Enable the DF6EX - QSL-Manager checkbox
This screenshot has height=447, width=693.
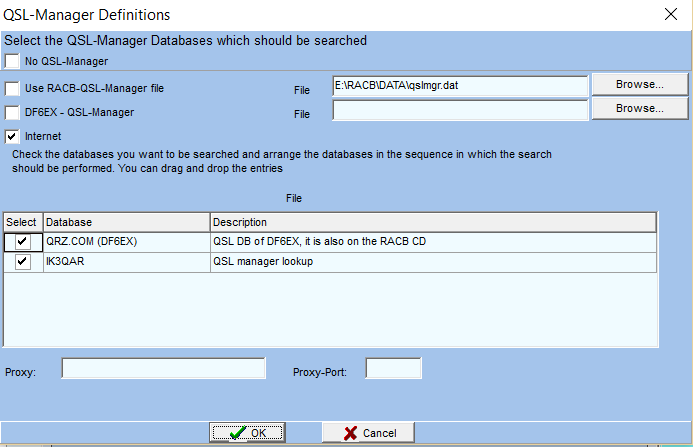[x=12, y=112]
